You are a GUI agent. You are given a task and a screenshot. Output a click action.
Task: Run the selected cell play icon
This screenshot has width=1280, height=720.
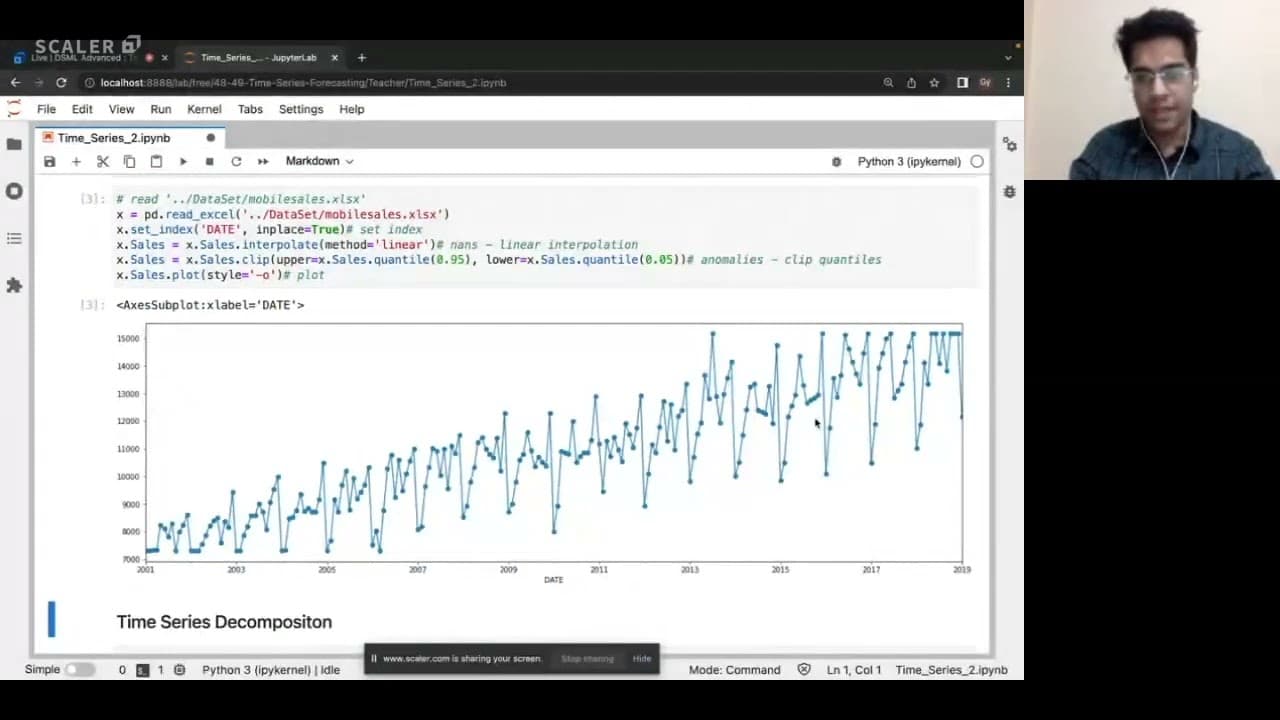pos(183,161)
